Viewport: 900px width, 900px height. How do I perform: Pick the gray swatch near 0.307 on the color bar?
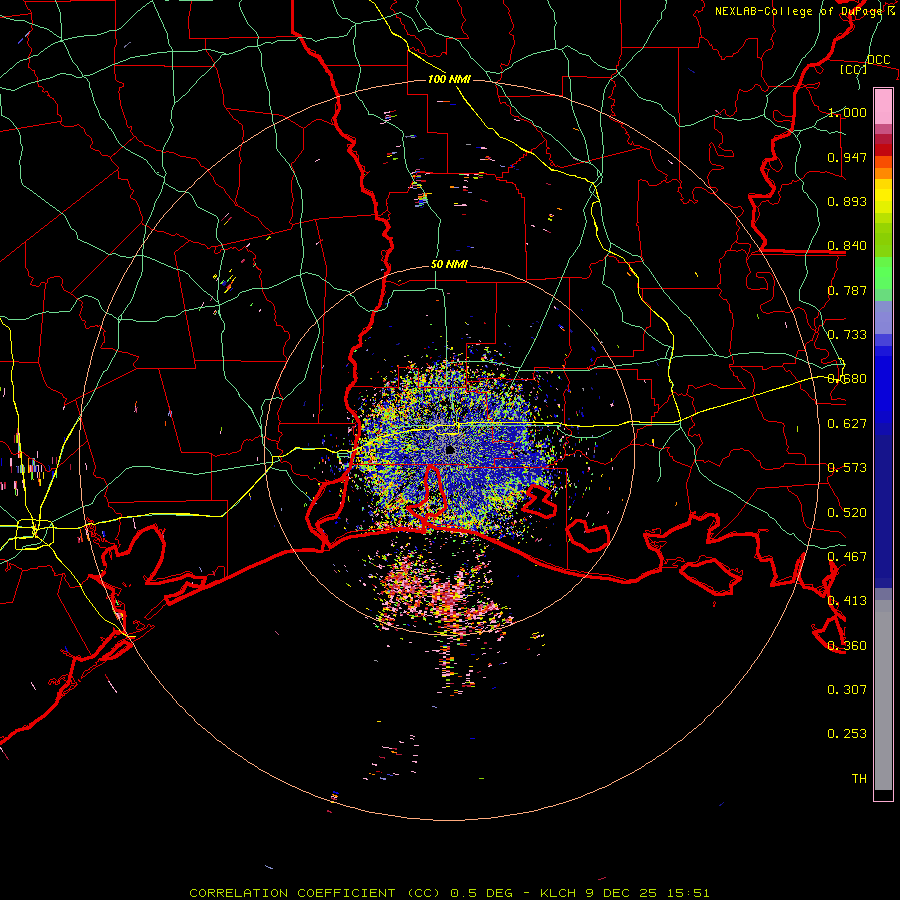click(883, 700)
